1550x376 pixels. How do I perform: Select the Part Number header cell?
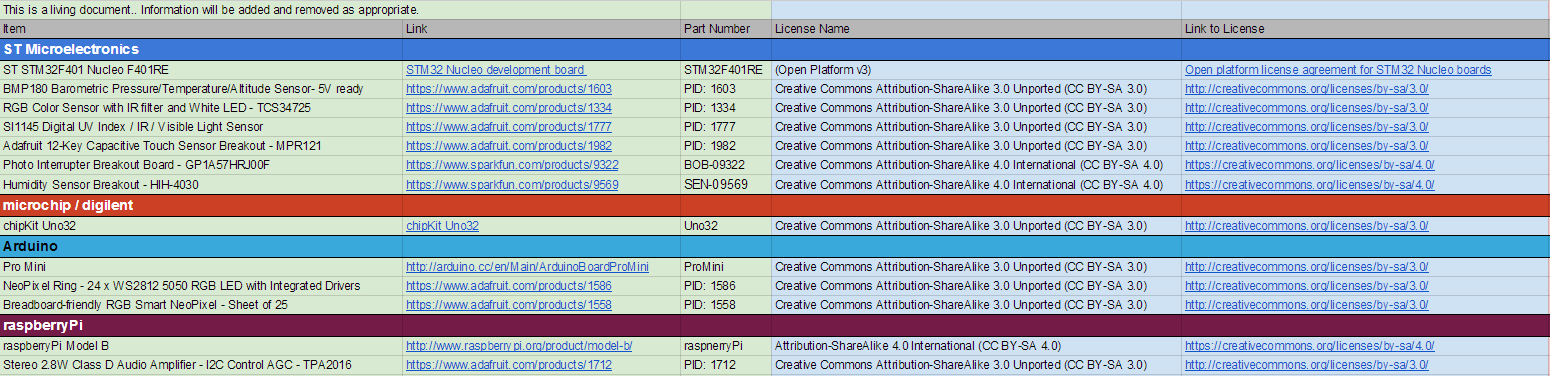(x=726, y=29)
